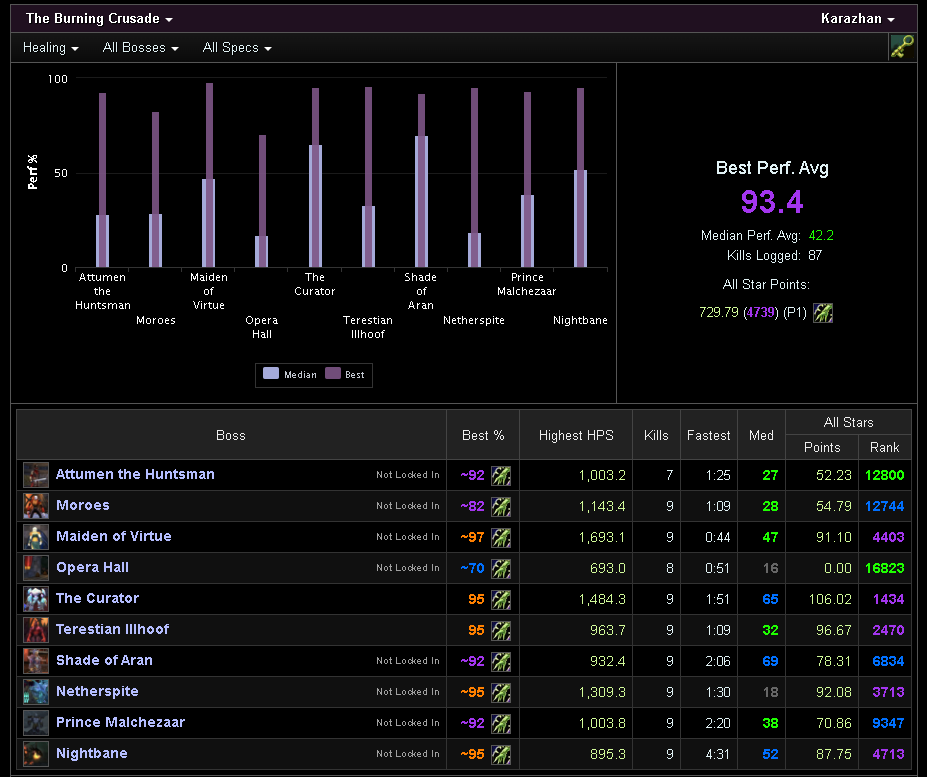Viewport: 927px width, 777px height.
Task: Open Shade of Aran boss link
Action: [104, 661]
